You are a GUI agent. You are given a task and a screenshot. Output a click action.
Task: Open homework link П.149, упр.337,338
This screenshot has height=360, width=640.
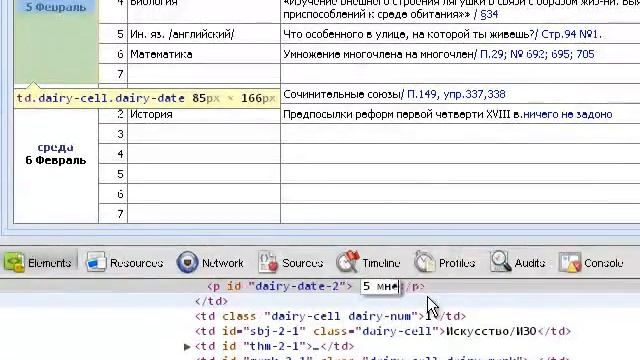(x=456, y=94)
